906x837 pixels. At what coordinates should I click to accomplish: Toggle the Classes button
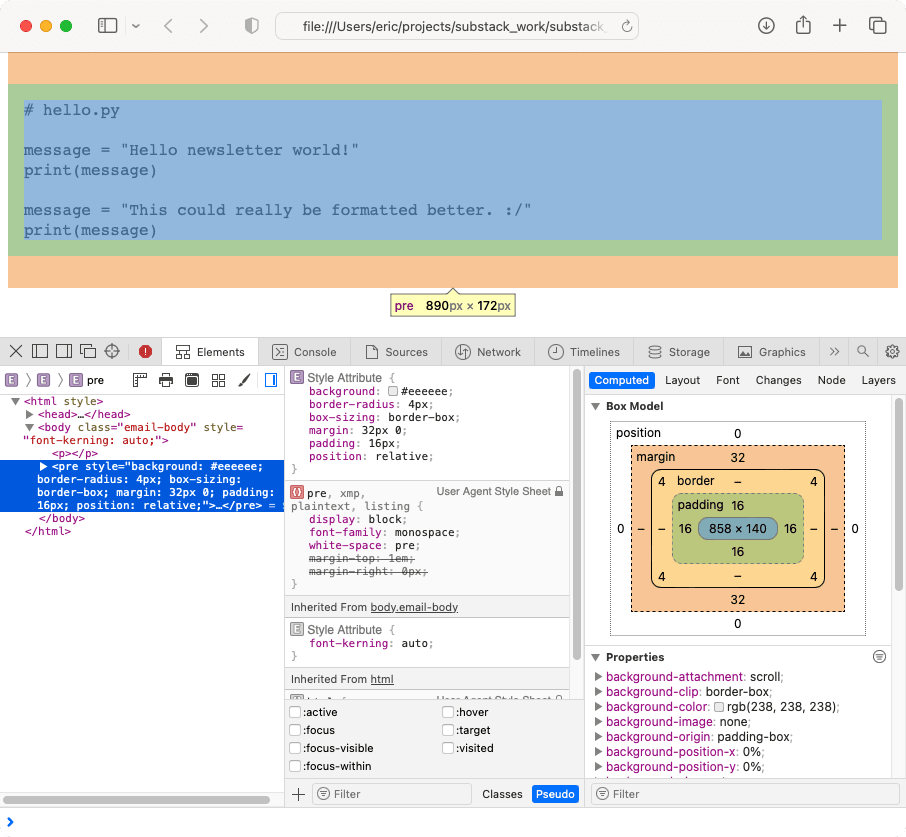[x=502, y=794]
